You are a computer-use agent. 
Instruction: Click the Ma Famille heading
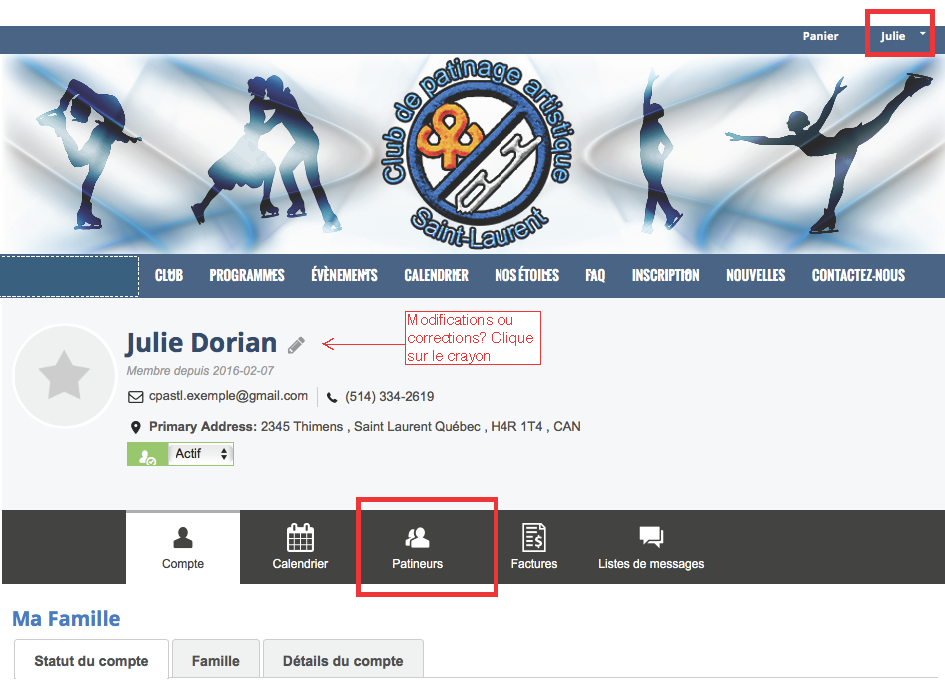coord(66,618)
